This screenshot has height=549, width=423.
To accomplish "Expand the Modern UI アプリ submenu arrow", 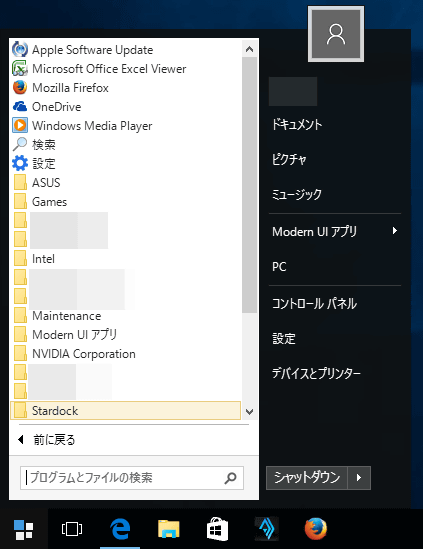I will [x=395, y=231].
